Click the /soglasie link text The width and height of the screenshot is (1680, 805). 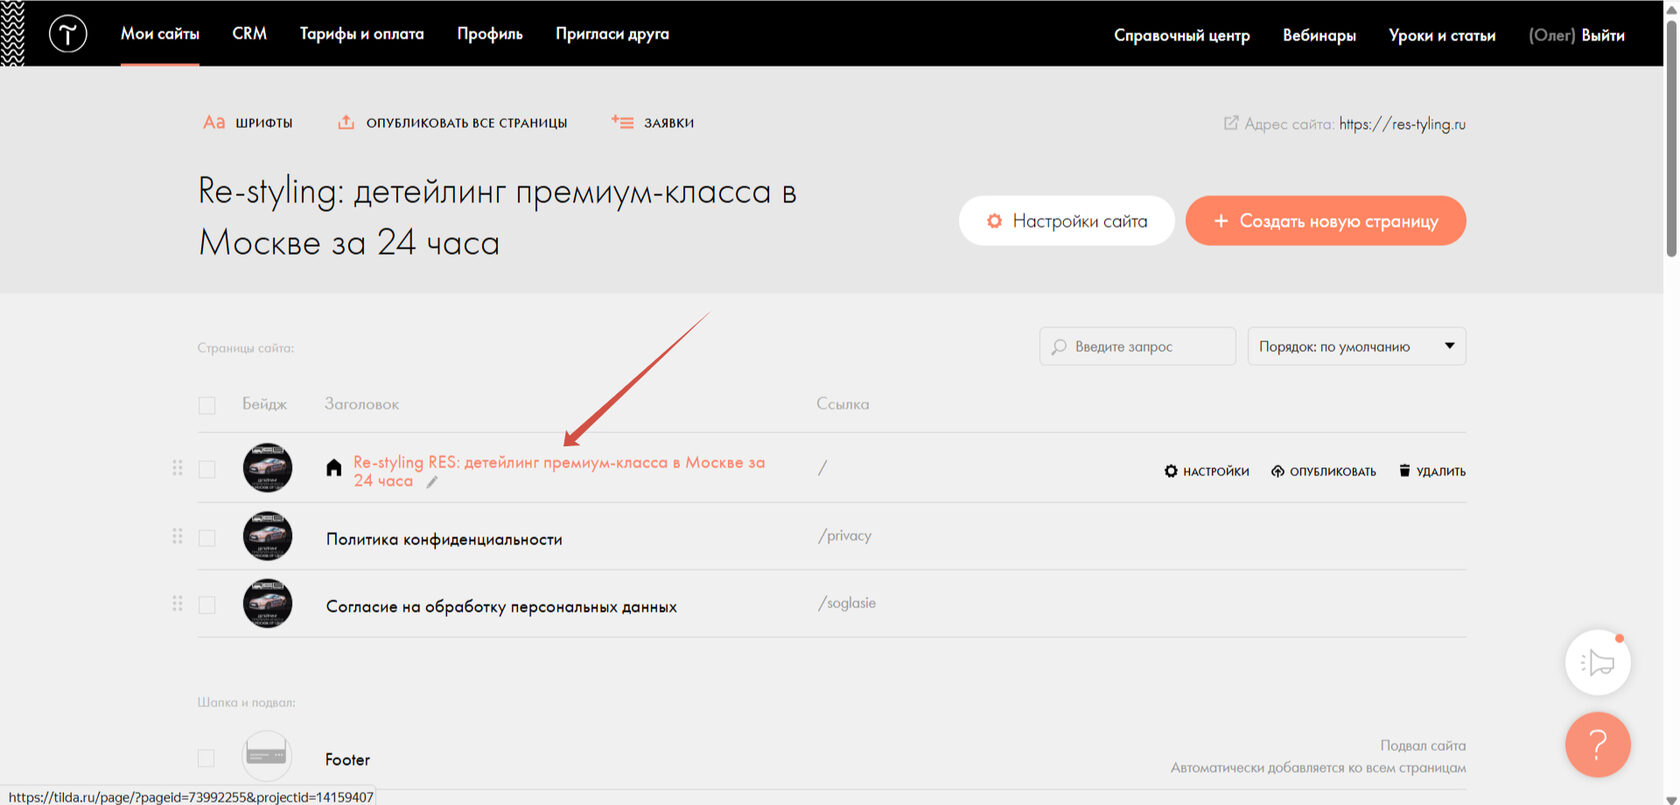tap(847, 603)
